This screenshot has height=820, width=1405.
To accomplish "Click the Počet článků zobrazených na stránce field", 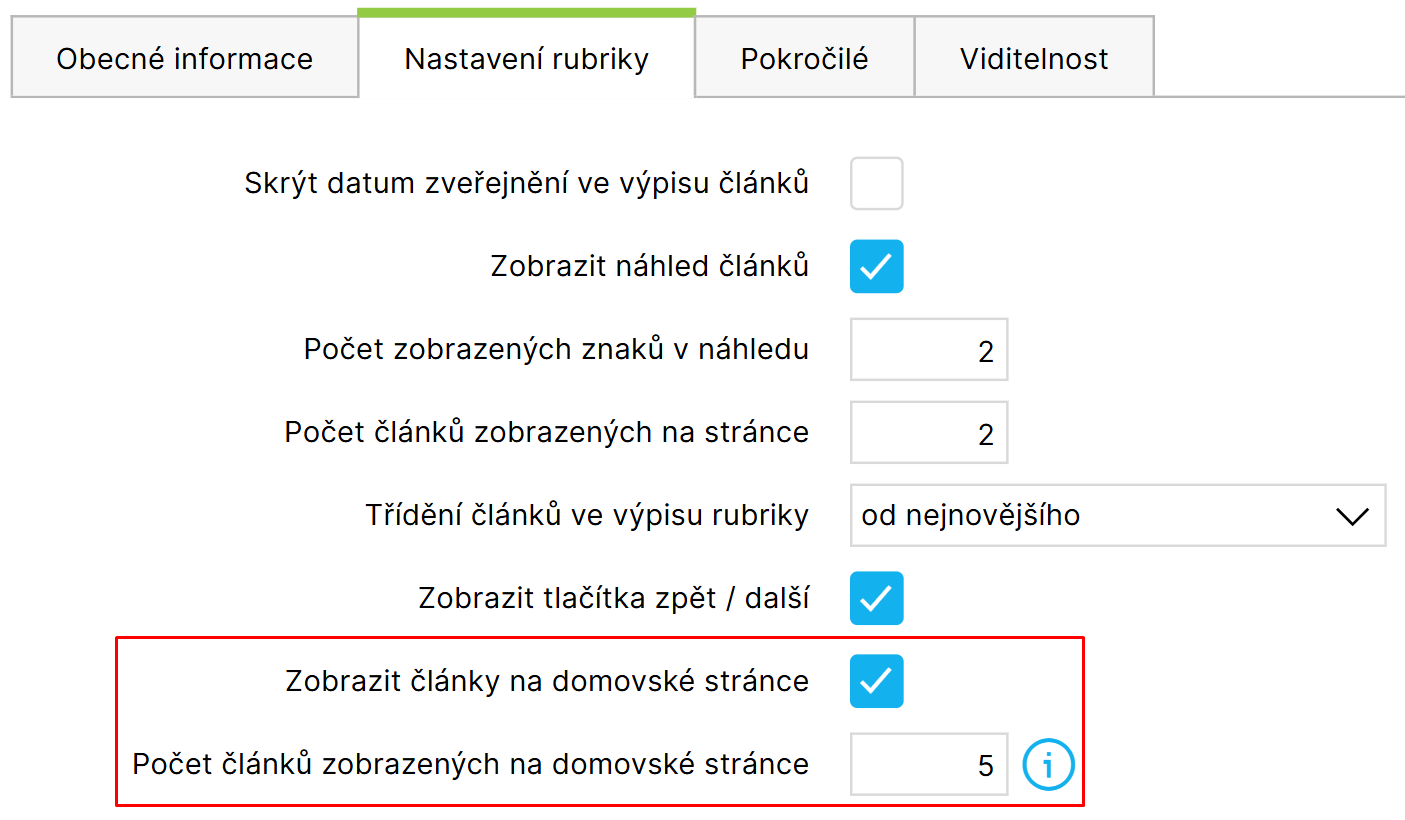I will point(928,433).
